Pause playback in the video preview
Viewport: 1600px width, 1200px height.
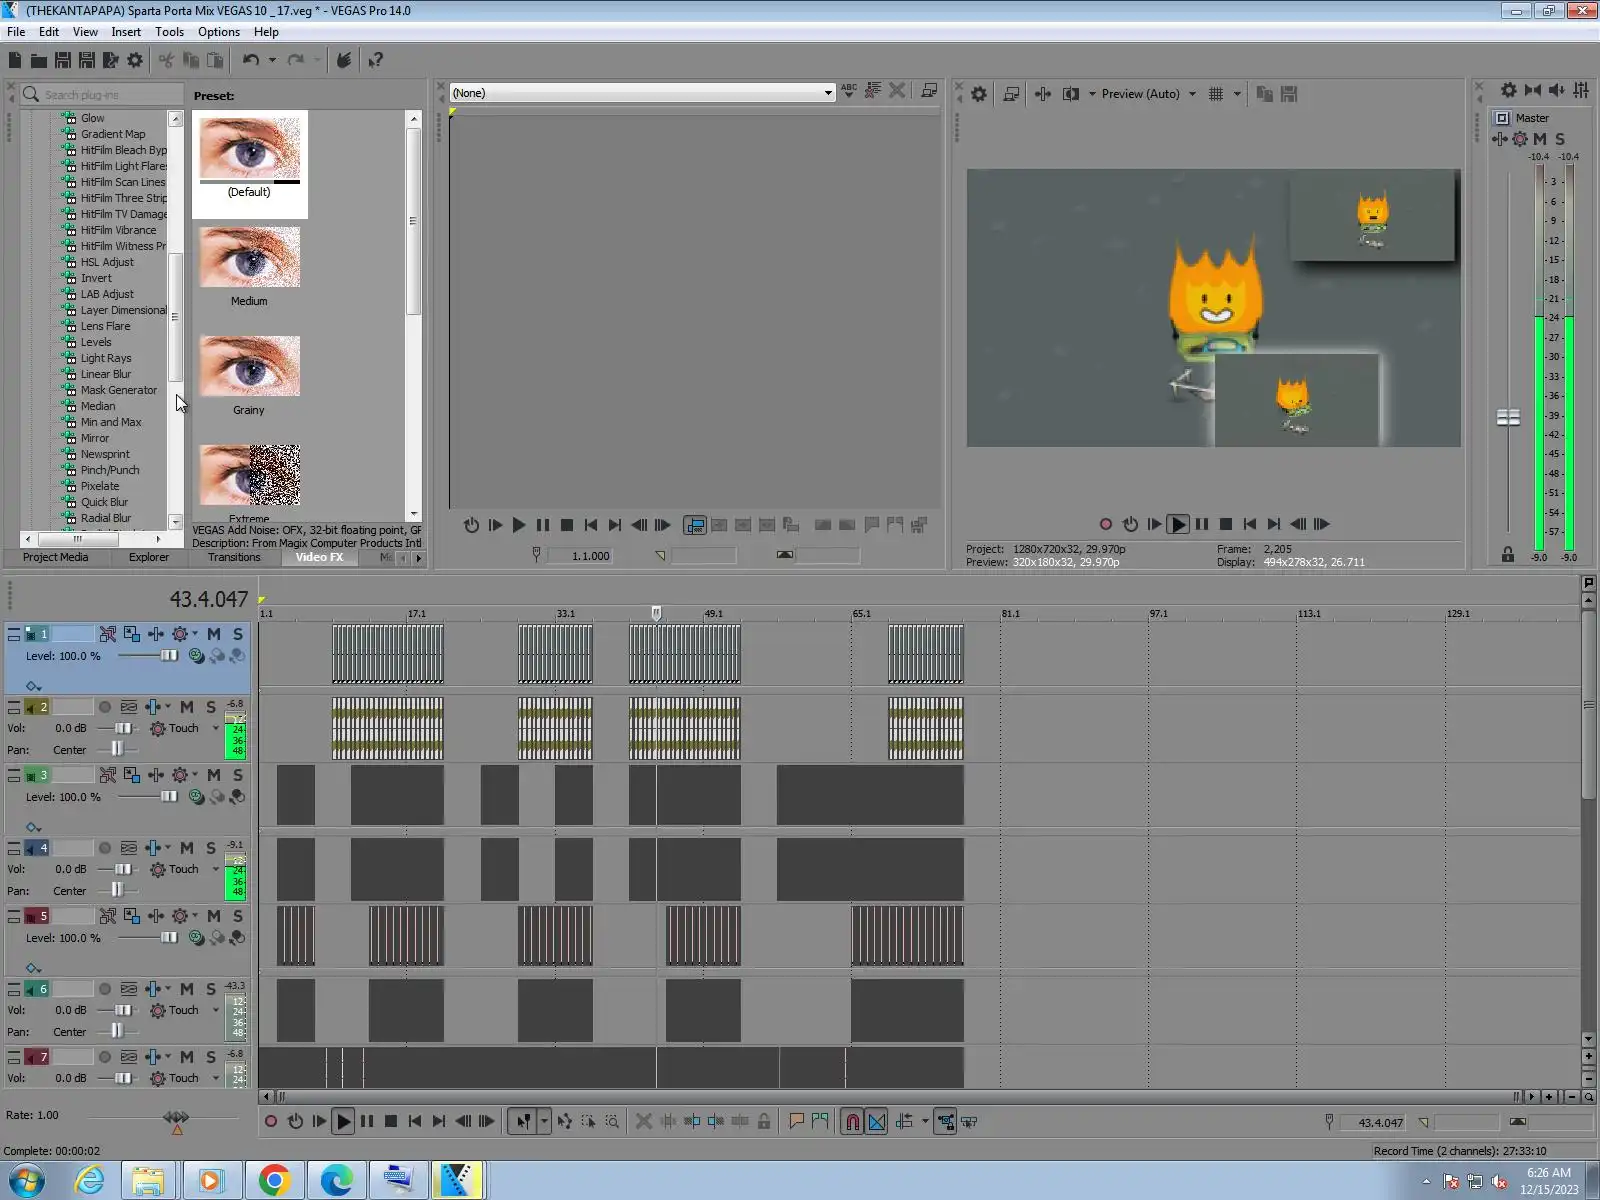(x=1202, y=524)
